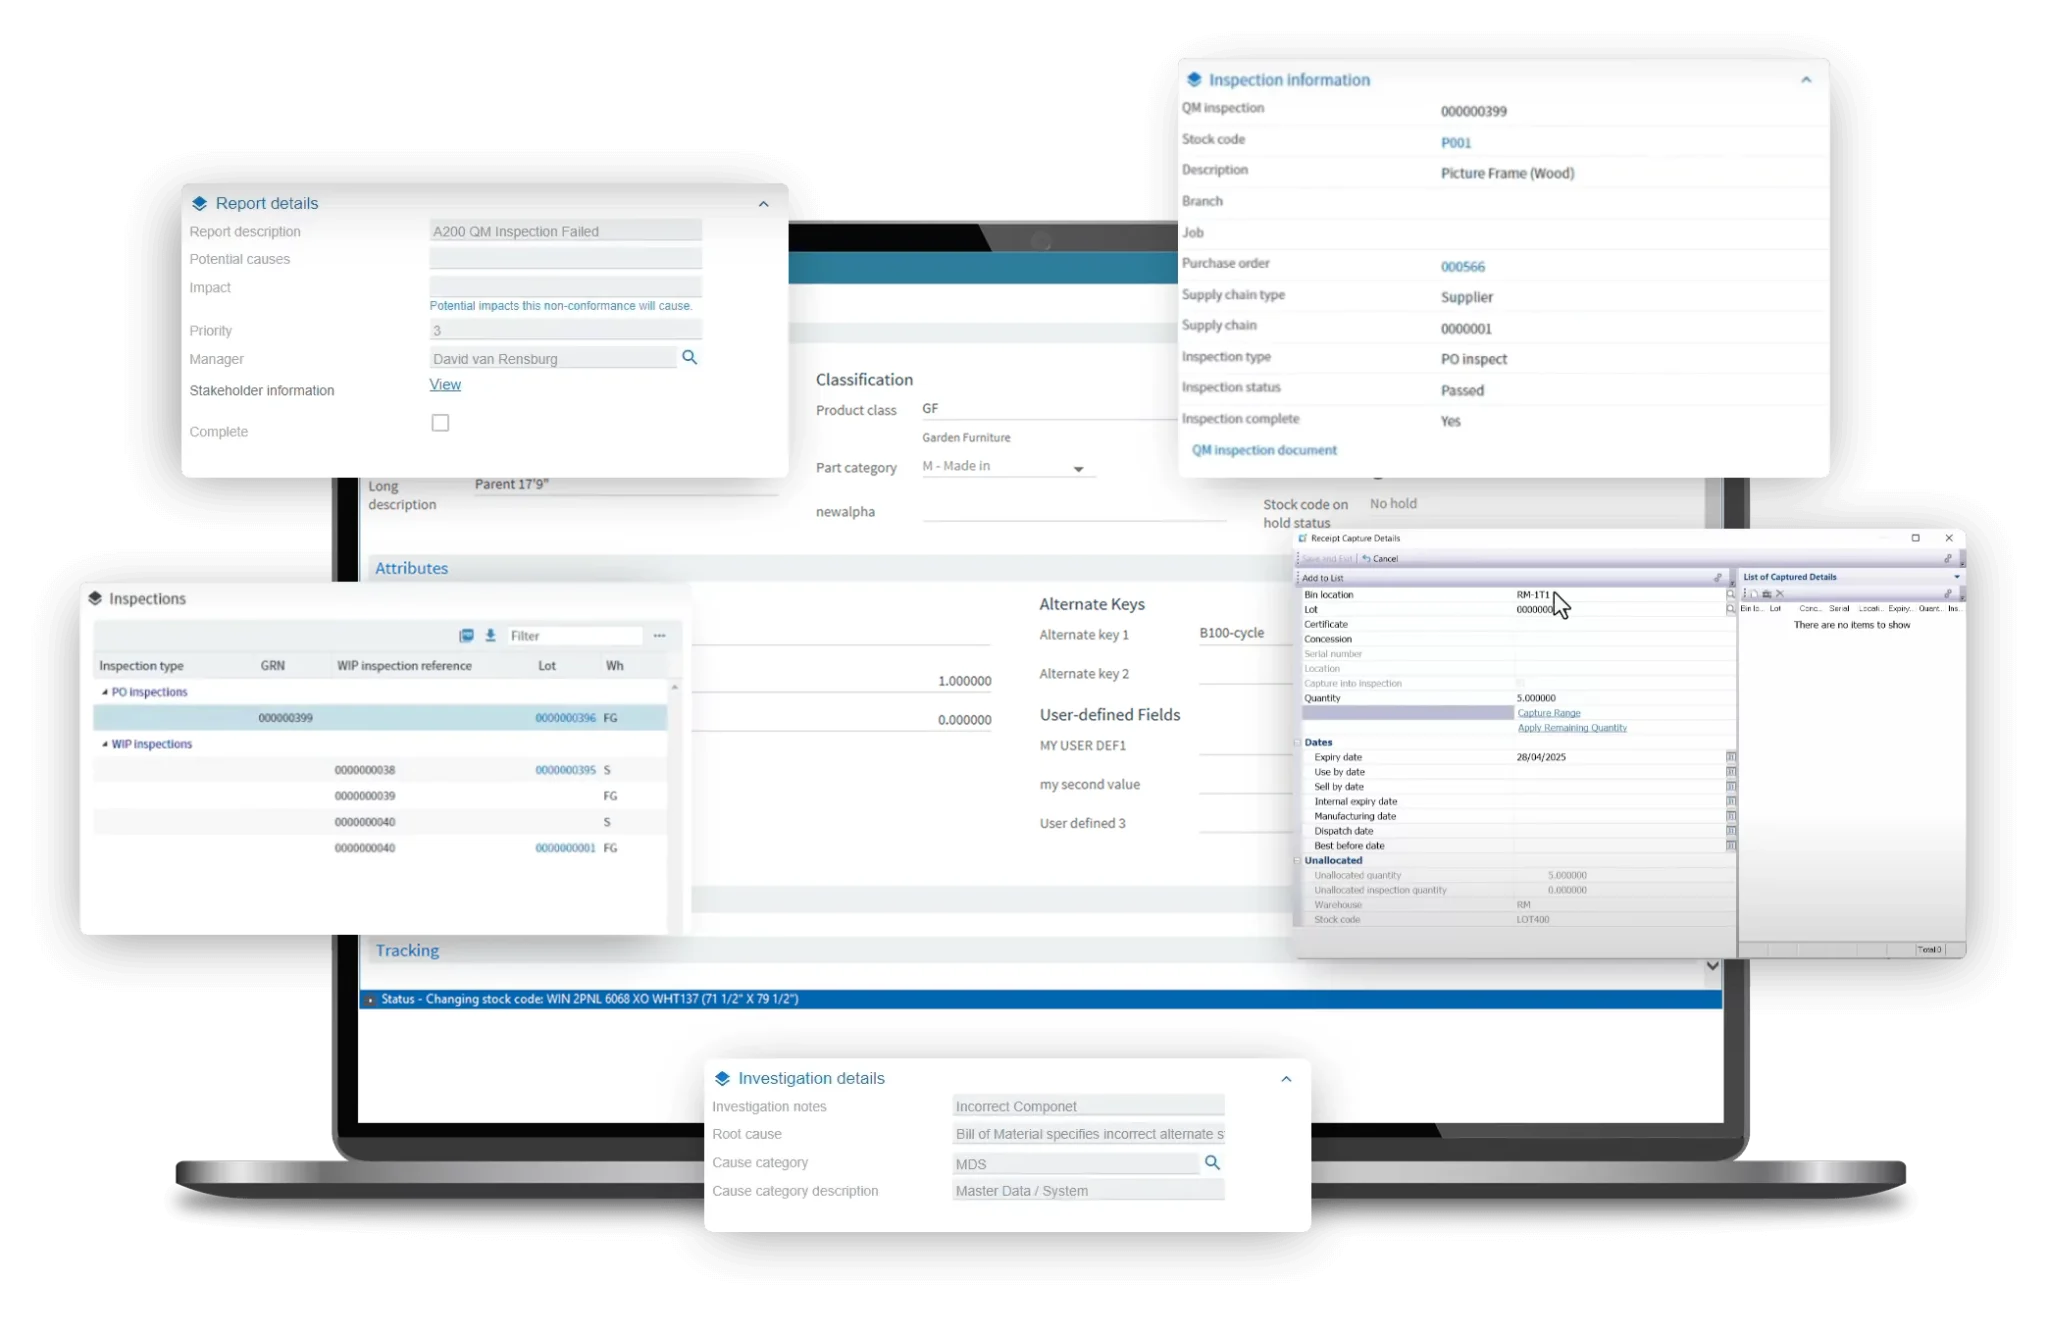Click Cancel in the Receipt Capture toolbar
2048x1335 pixels.
pos(1385,559)
